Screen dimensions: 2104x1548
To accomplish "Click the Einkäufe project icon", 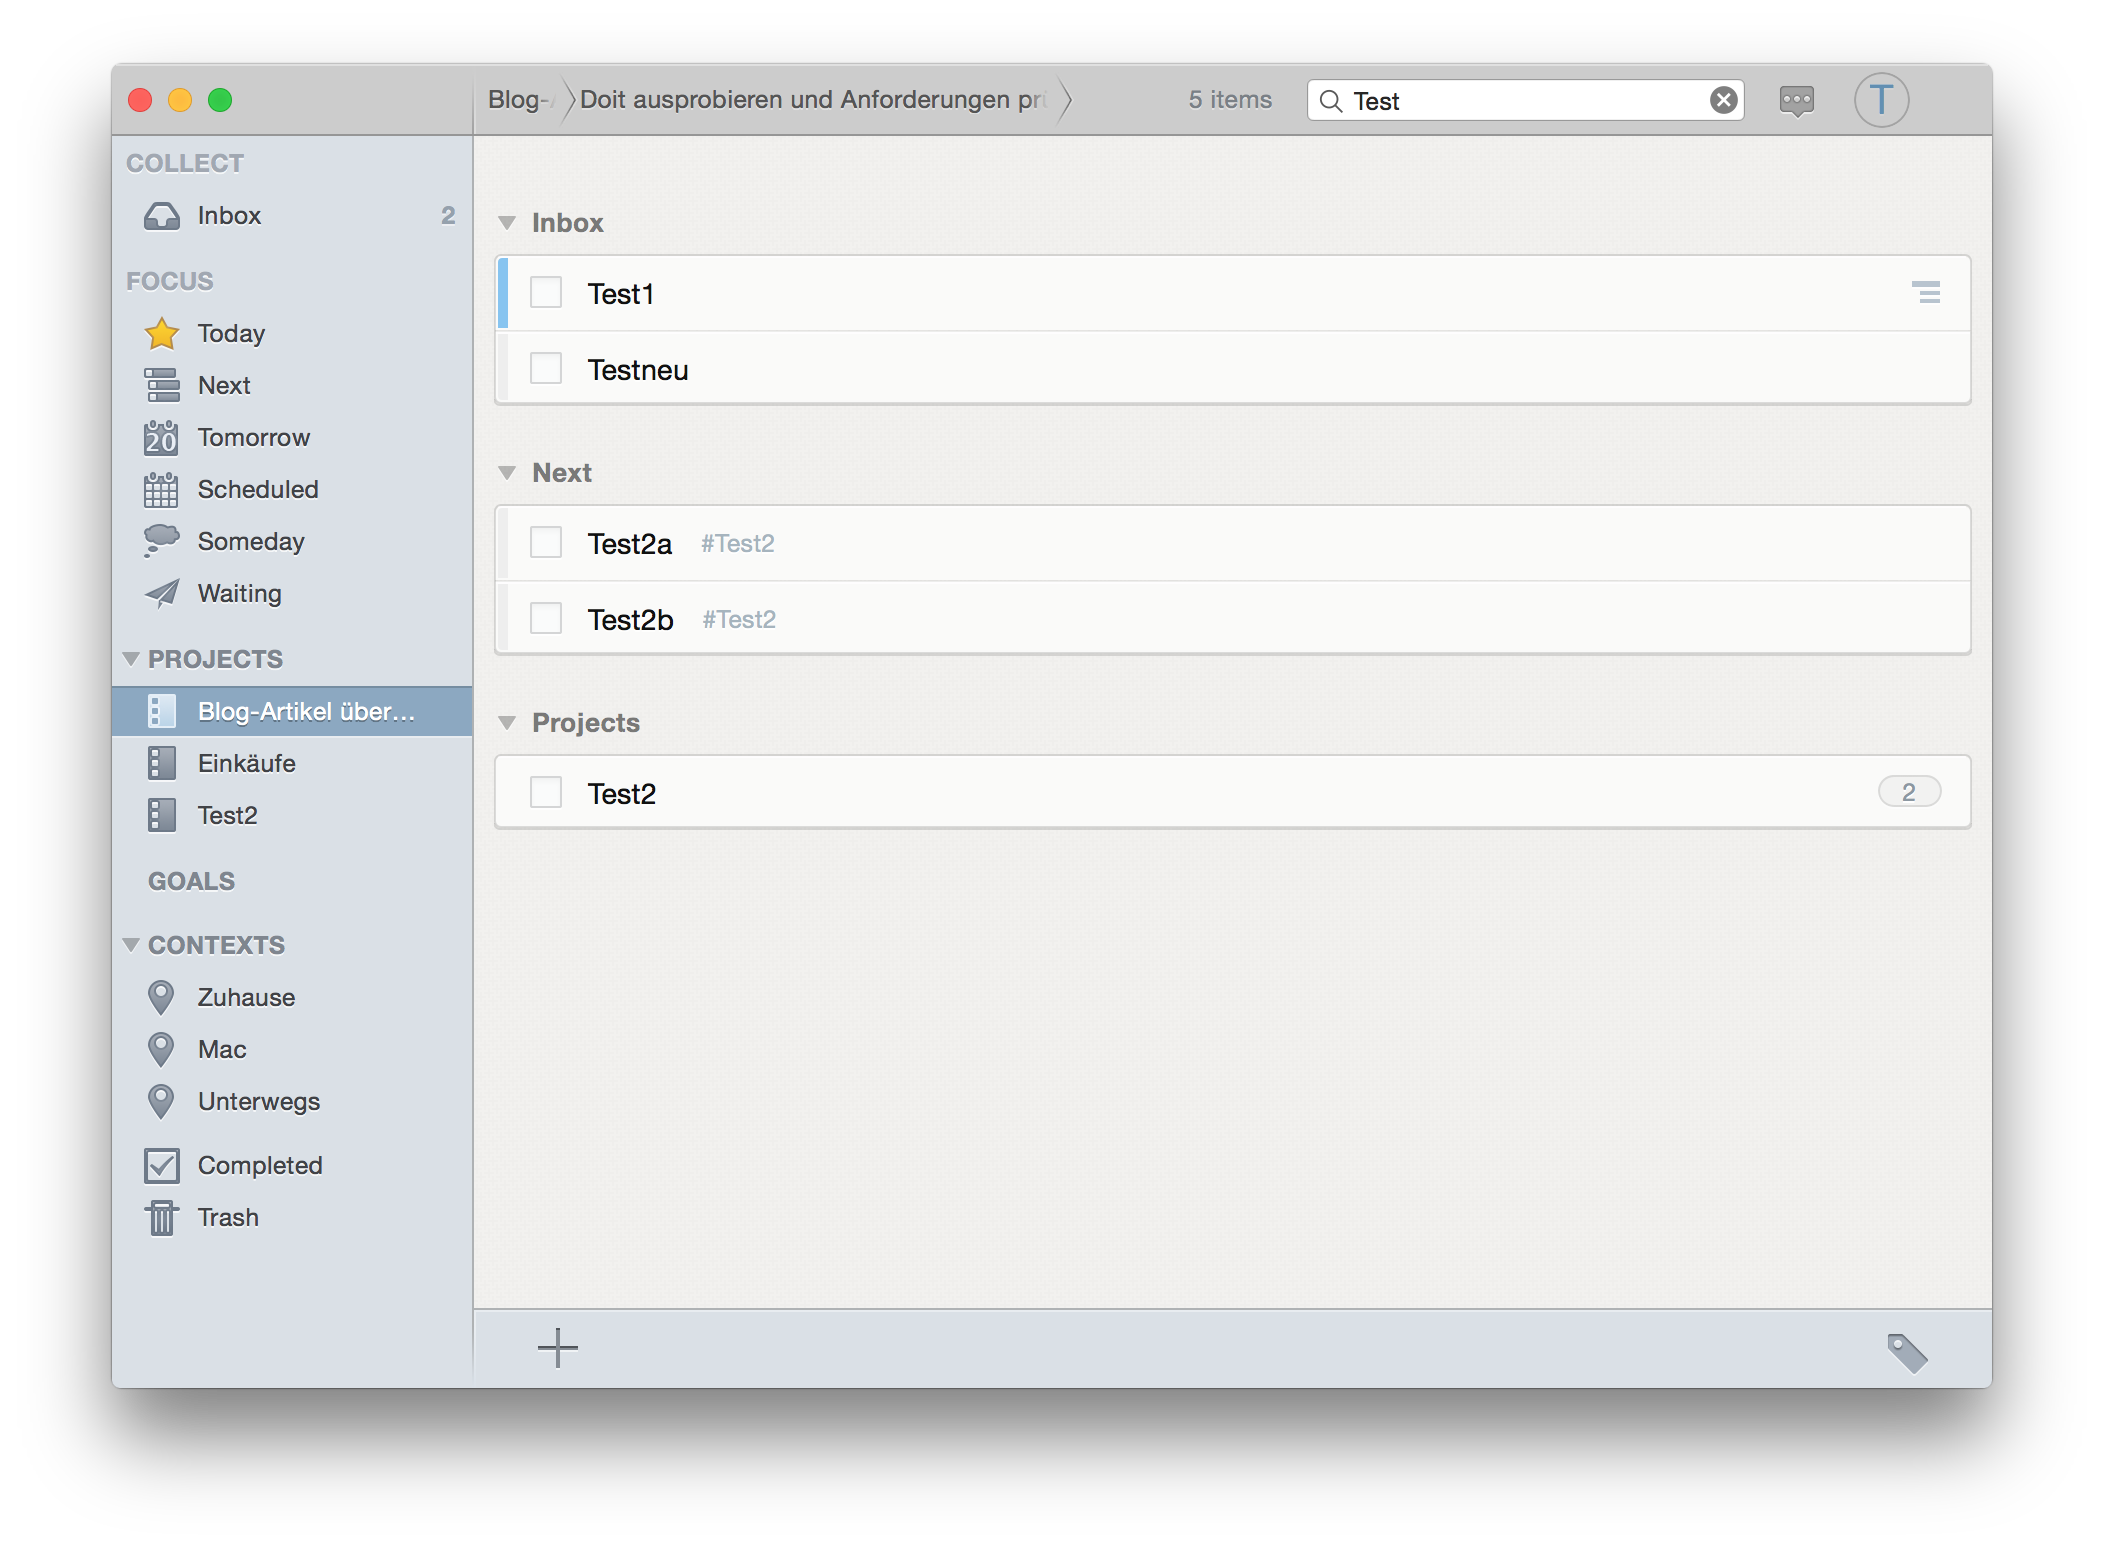I will tap(162, 763).
